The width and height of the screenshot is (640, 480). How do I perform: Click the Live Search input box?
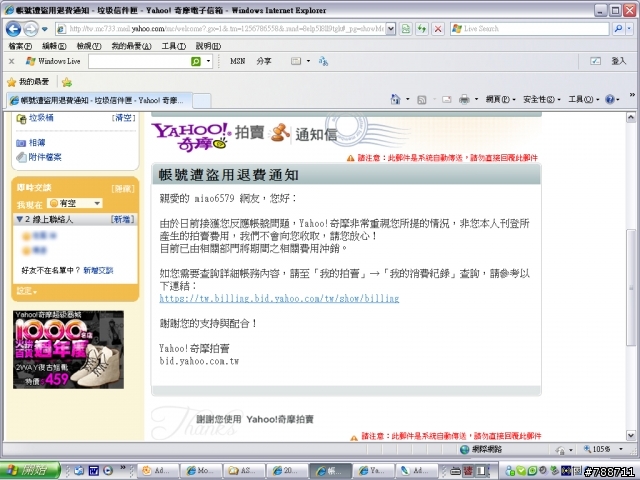tap(529, 29)
